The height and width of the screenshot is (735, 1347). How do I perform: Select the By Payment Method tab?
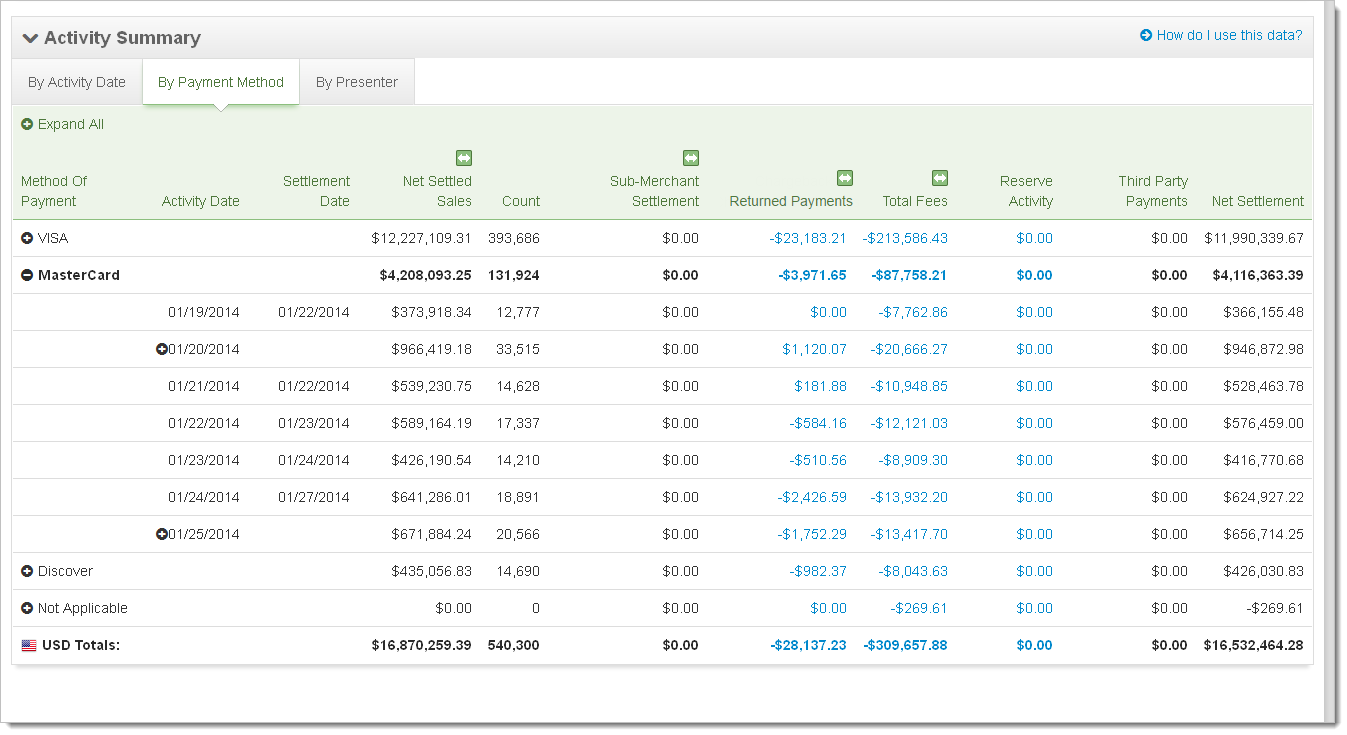pos(221,82)
